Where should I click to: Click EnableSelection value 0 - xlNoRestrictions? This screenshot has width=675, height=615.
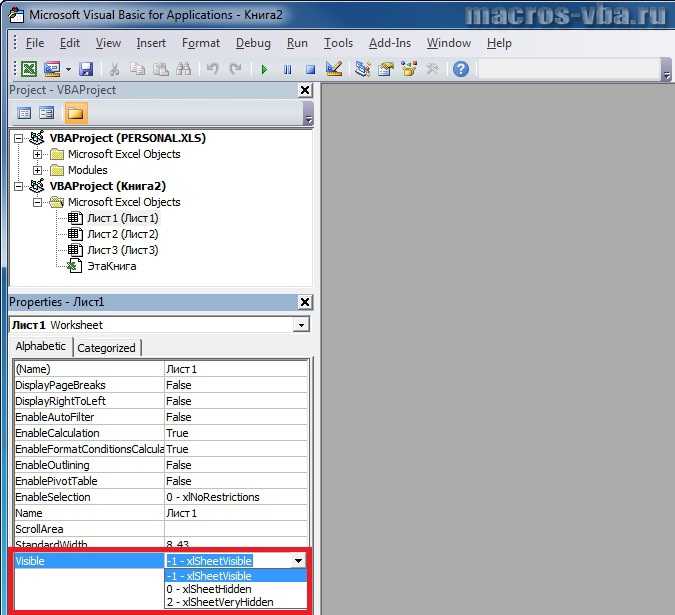tap(236, 497)
